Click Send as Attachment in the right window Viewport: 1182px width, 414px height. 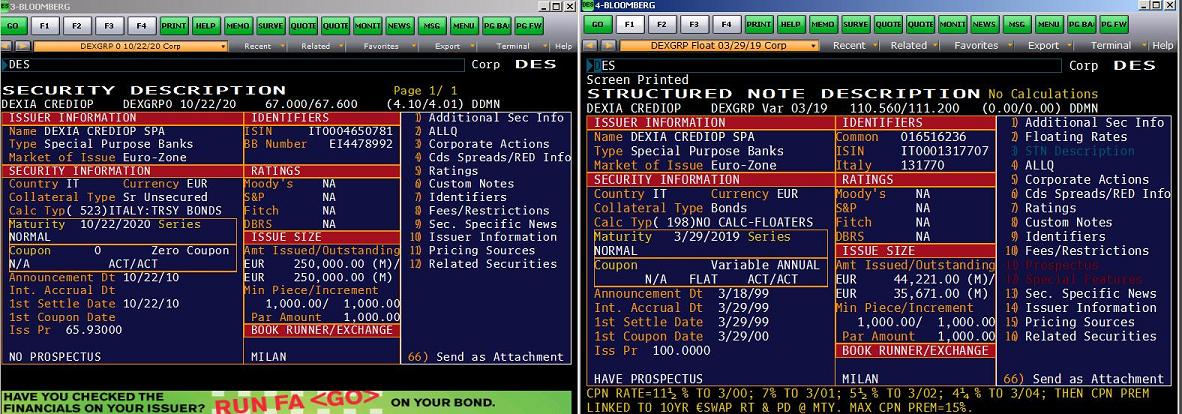[x=1097, y=379]
